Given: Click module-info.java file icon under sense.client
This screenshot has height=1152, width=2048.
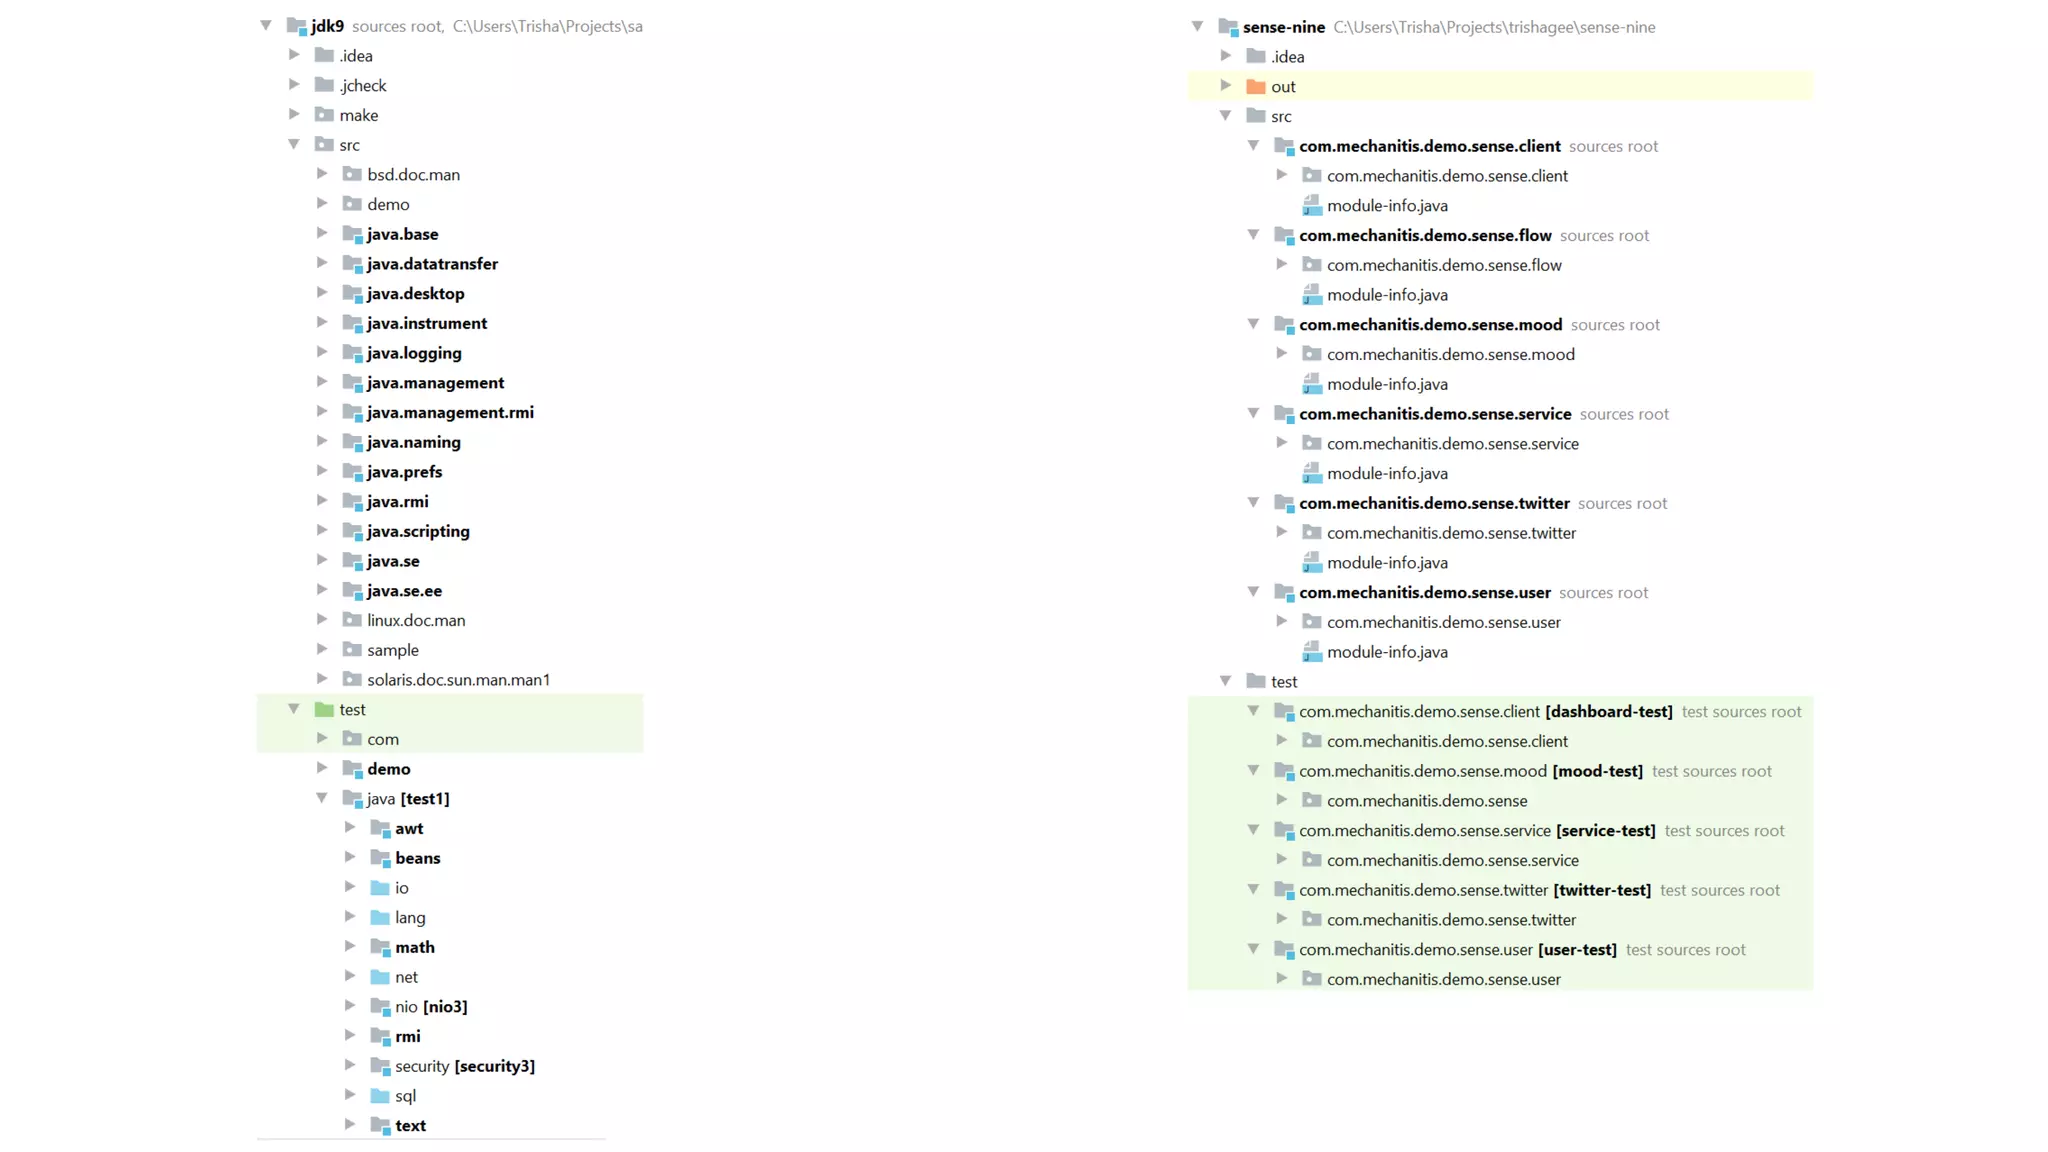Looking at the screenshot, I should pyautogui.click(x=1312, y=206).
